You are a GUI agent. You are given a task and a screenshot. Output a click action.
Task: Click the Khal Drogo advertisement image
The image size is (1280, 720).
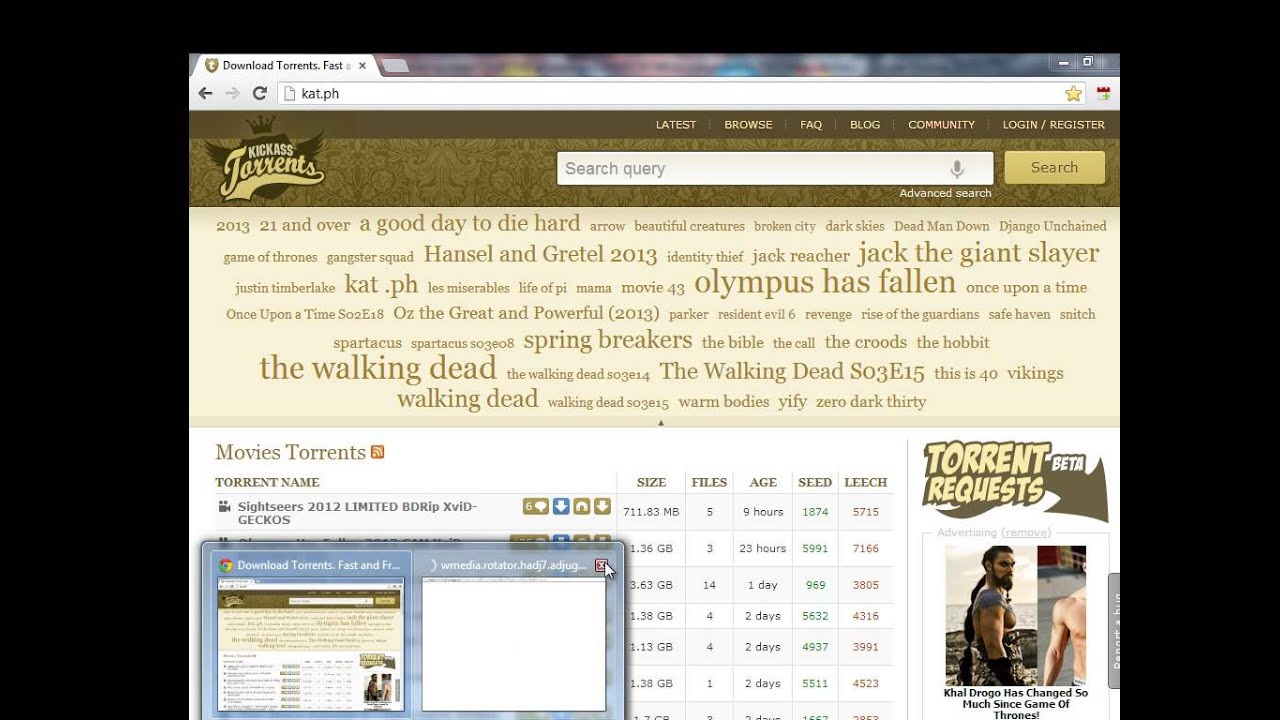pos(1015,614)
